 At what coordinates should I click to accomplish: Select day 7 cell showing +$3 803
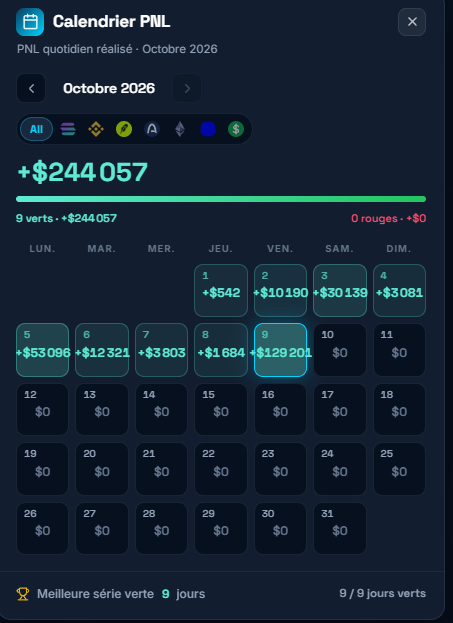click(161, 350)
